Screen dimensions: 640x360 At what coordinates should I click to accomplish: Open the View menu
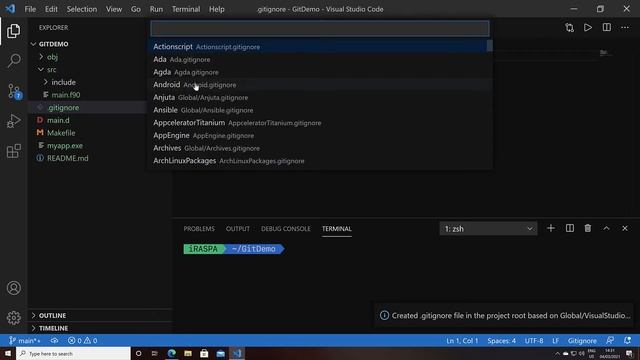coord(114,9)
